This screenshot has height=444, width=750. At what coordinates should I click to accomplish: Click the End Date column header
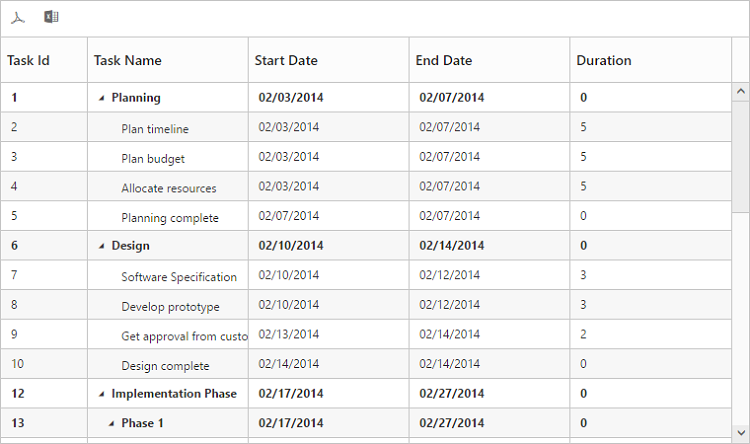(444, 60)
